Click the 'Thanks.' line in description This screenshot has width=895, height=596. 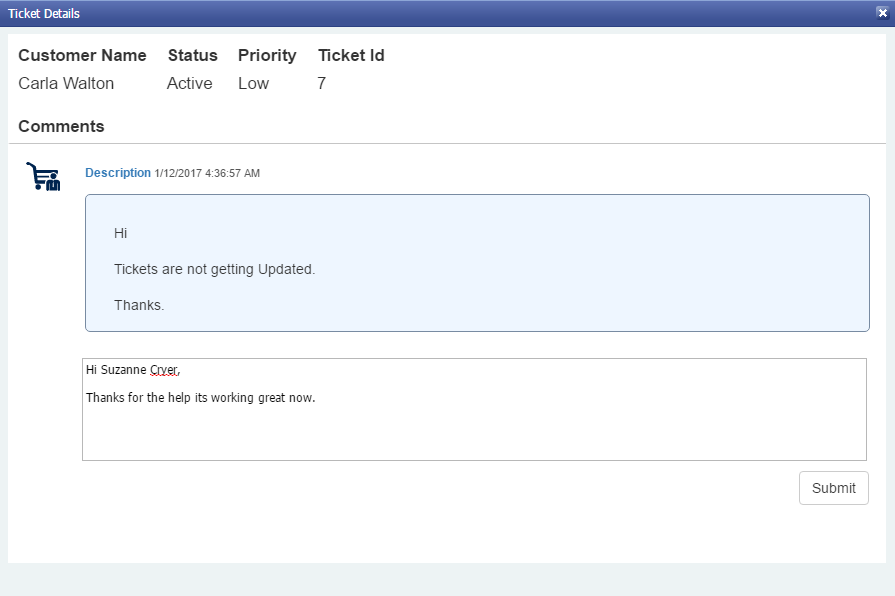139,305
